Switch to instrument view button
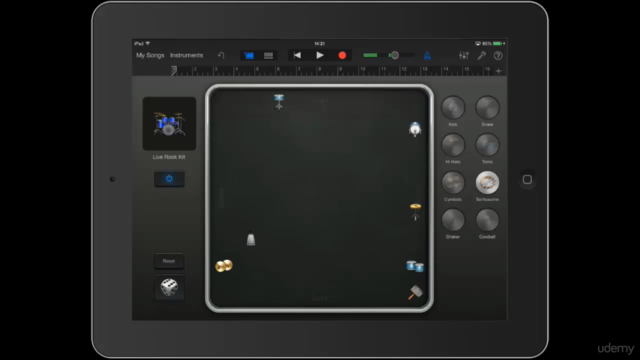 pos(249,56)
